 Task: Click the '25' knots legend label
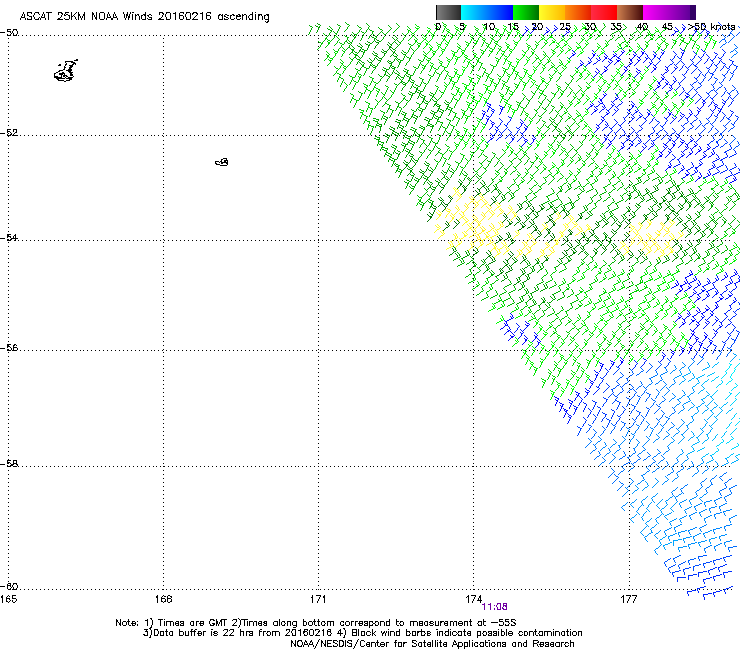[x=565, y=27]
